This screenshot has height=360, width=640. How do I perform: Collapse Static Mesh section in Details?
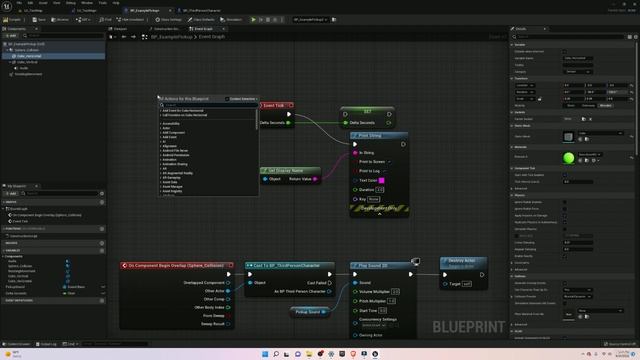point(512,126)
